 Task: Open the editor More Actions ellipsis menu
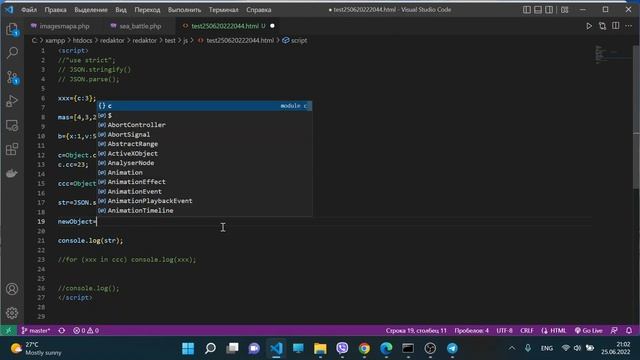tap(629, 26)
